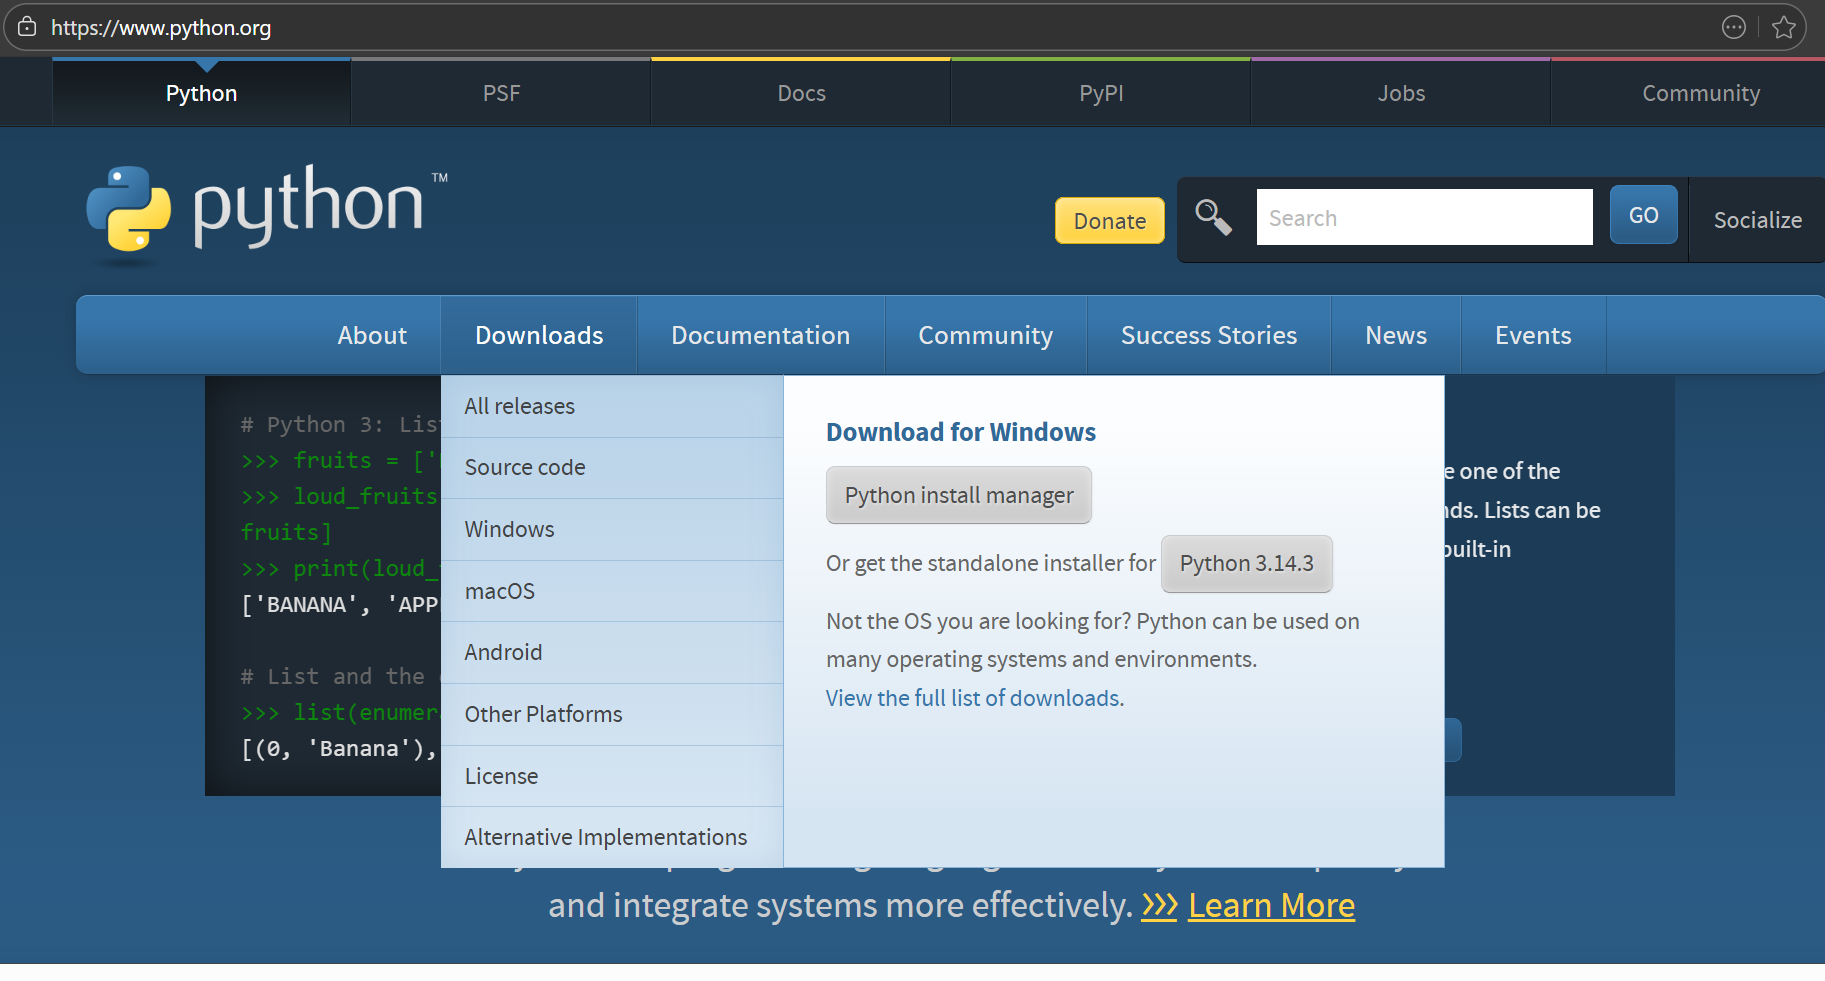
Task: Expand the Socialize menu
Action: pyautogui.click(x=1757, y=220)
